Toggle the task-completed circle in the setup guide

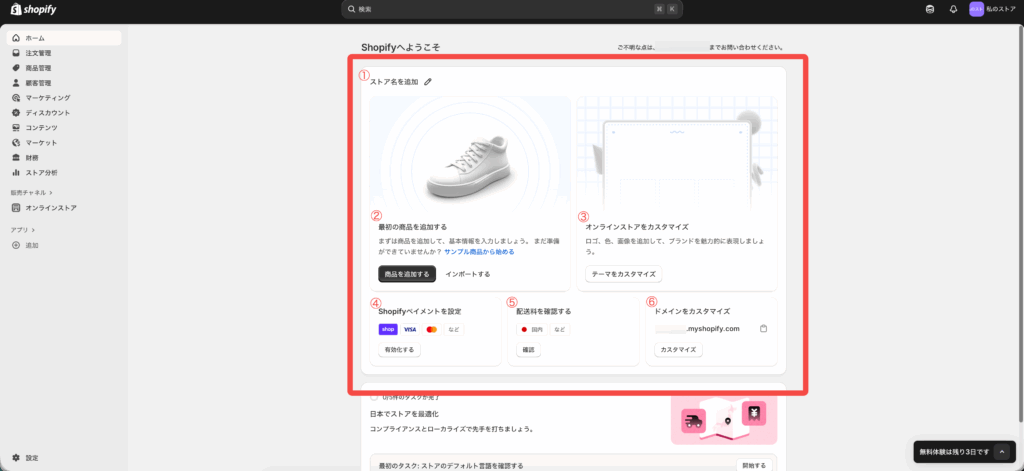(374, 397)
